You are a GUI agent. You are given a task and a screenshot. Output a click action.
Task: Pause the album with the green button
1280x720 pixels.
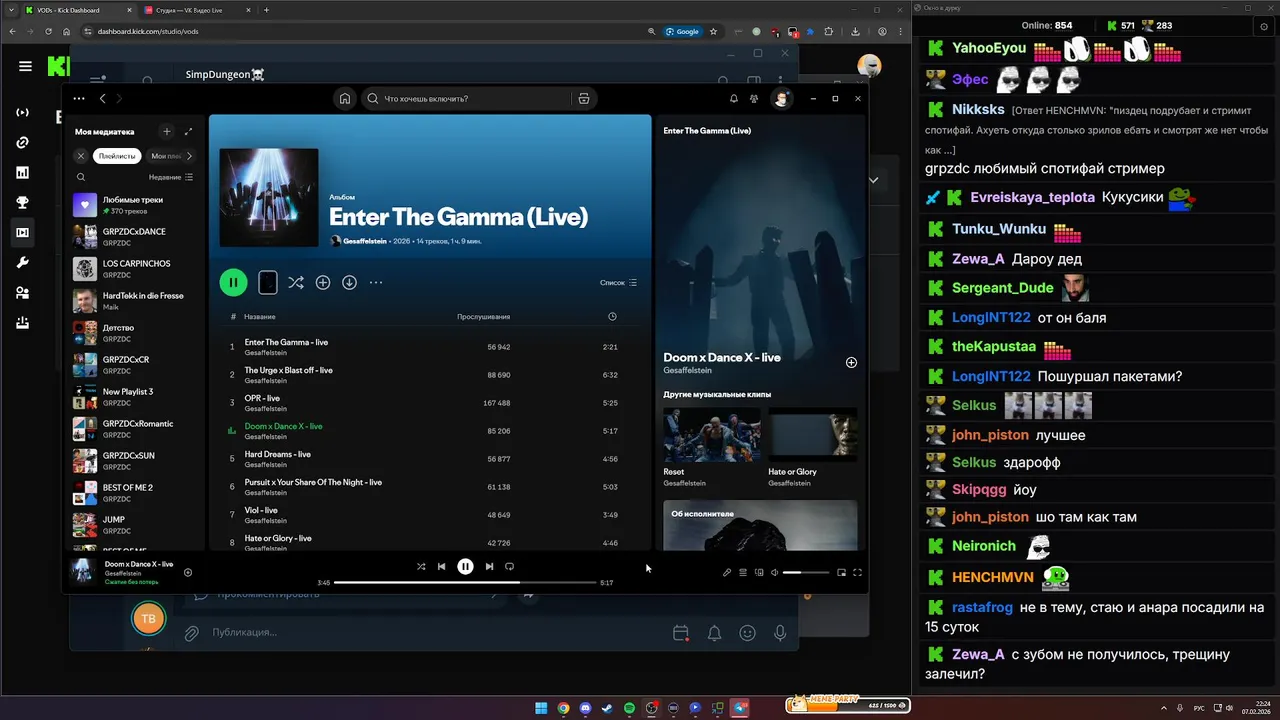click(x=233, y=283)
